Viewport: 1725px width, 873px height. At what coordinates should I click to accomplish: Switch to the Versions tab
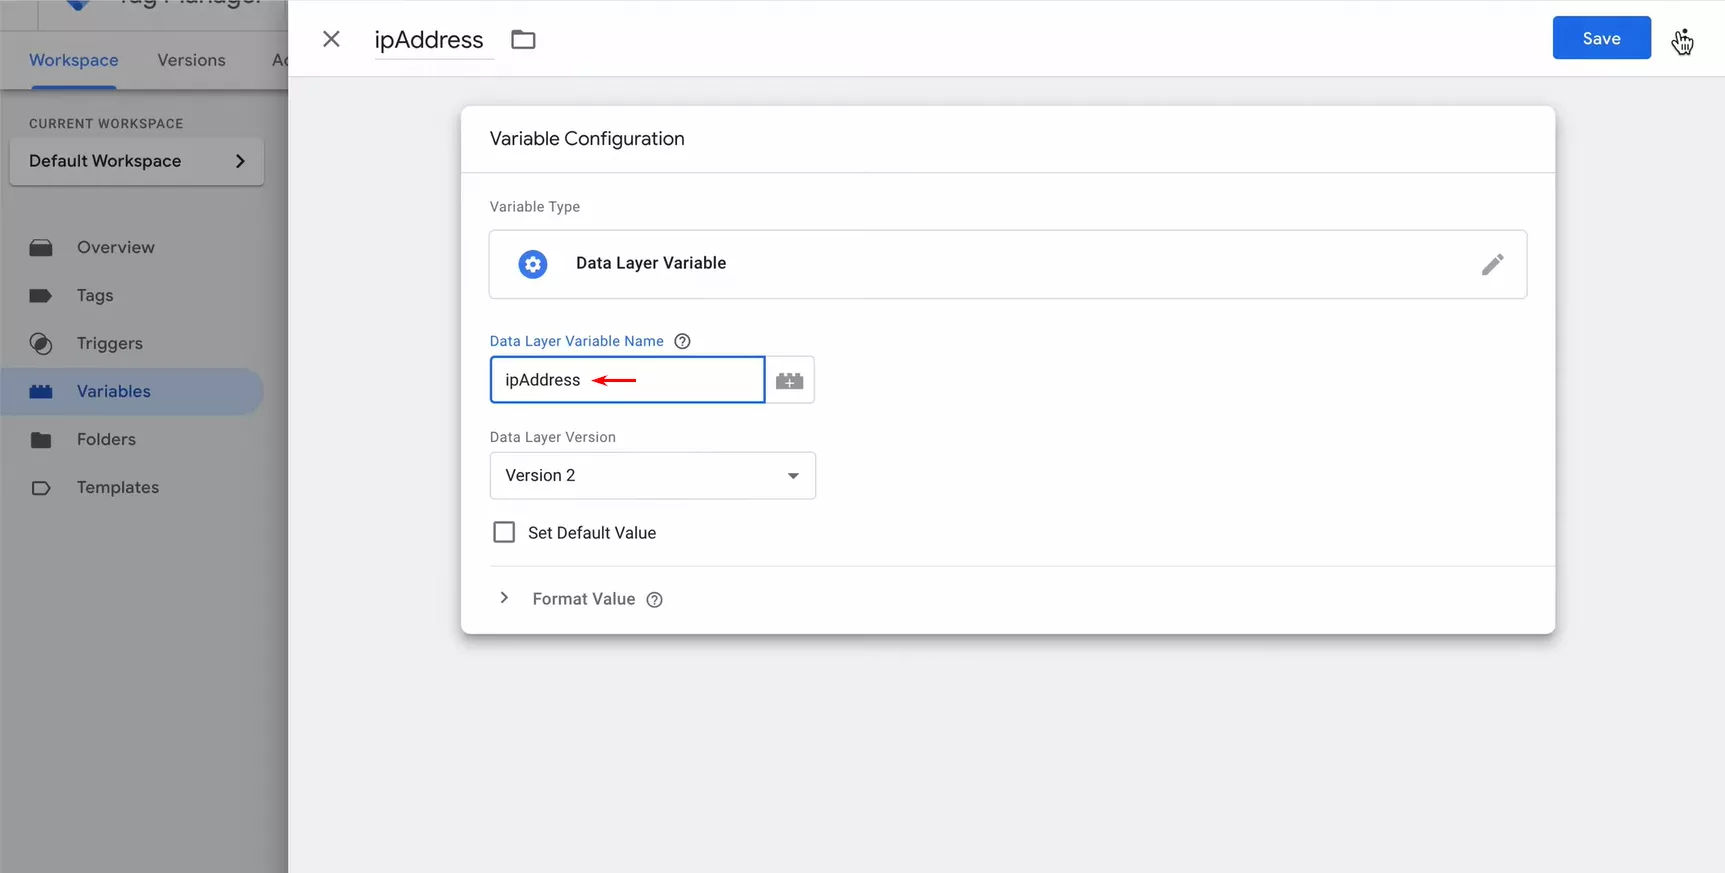[191, 60]
